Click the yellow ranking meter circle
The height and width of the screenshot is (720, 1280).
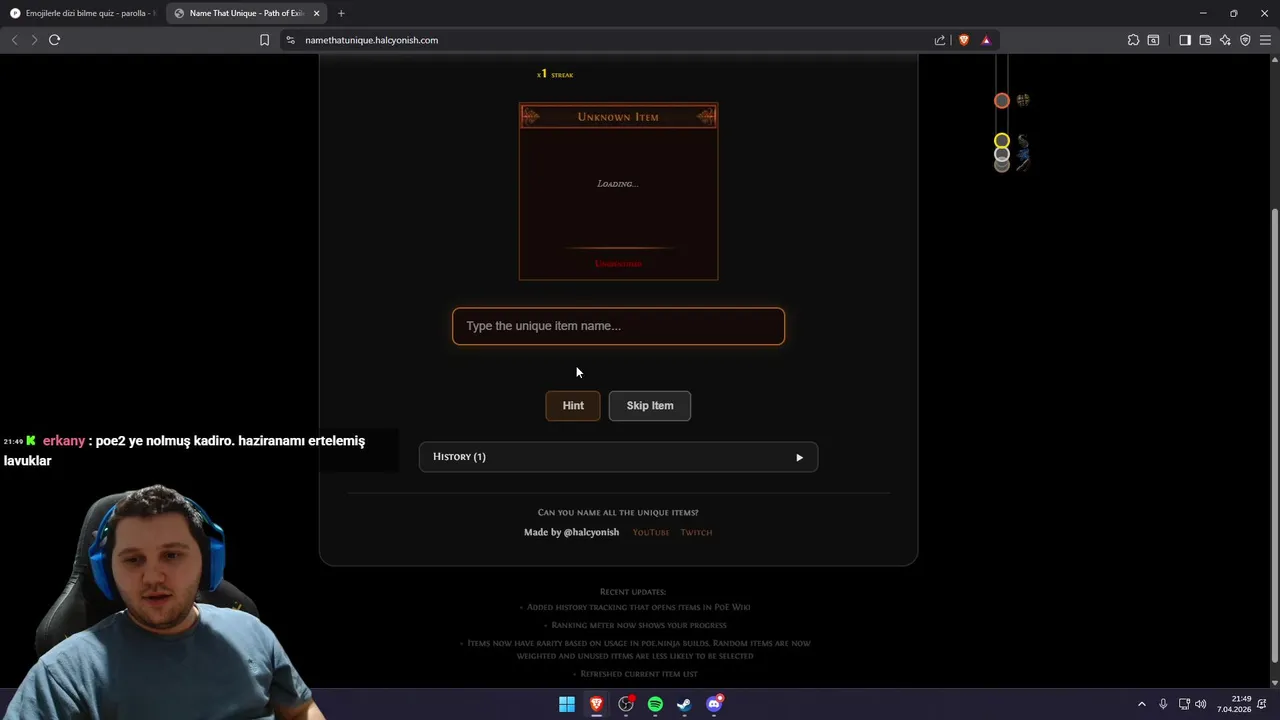point(1002,141)
